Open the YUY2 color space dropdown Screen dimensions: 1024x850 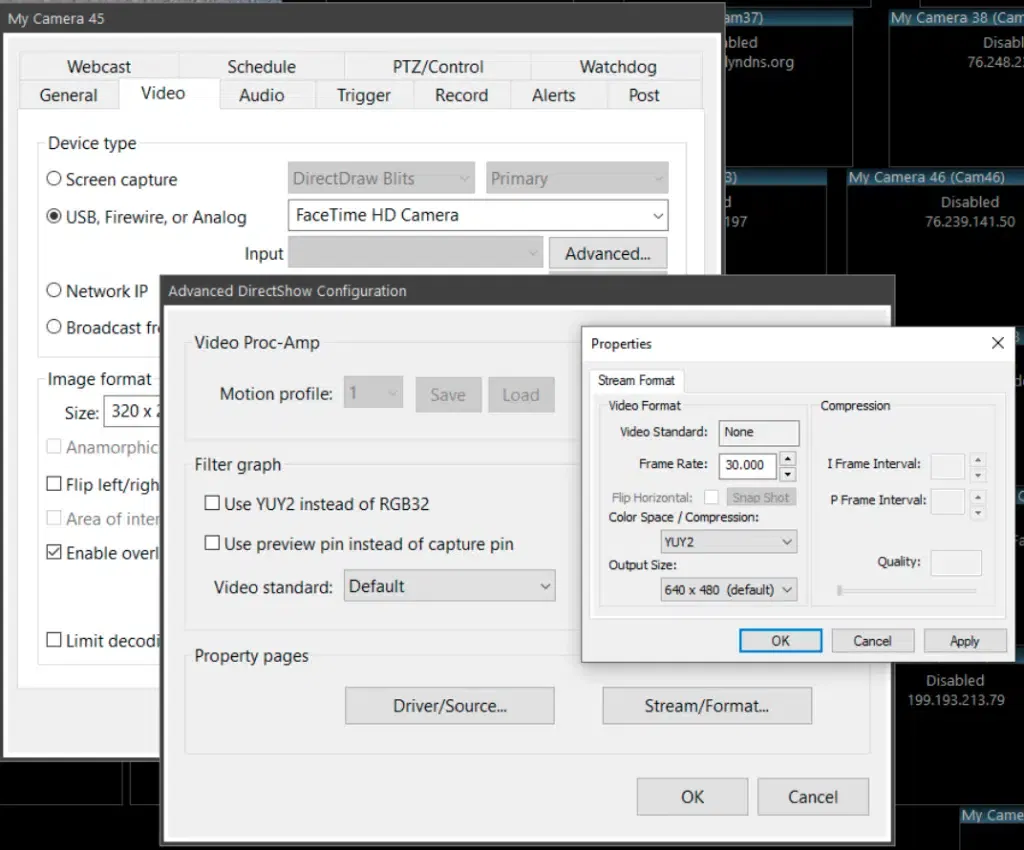tap(728, 542)
